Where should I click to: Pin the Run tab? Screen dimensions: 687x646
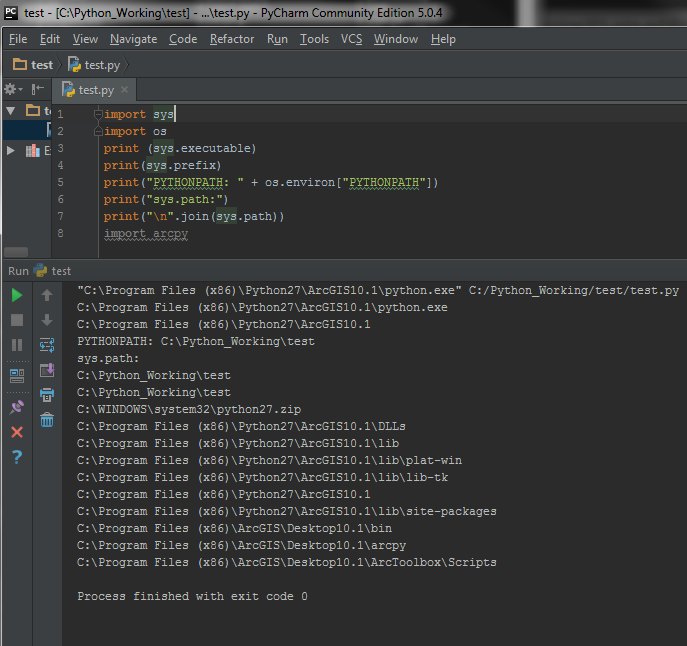tap(17, 407)
